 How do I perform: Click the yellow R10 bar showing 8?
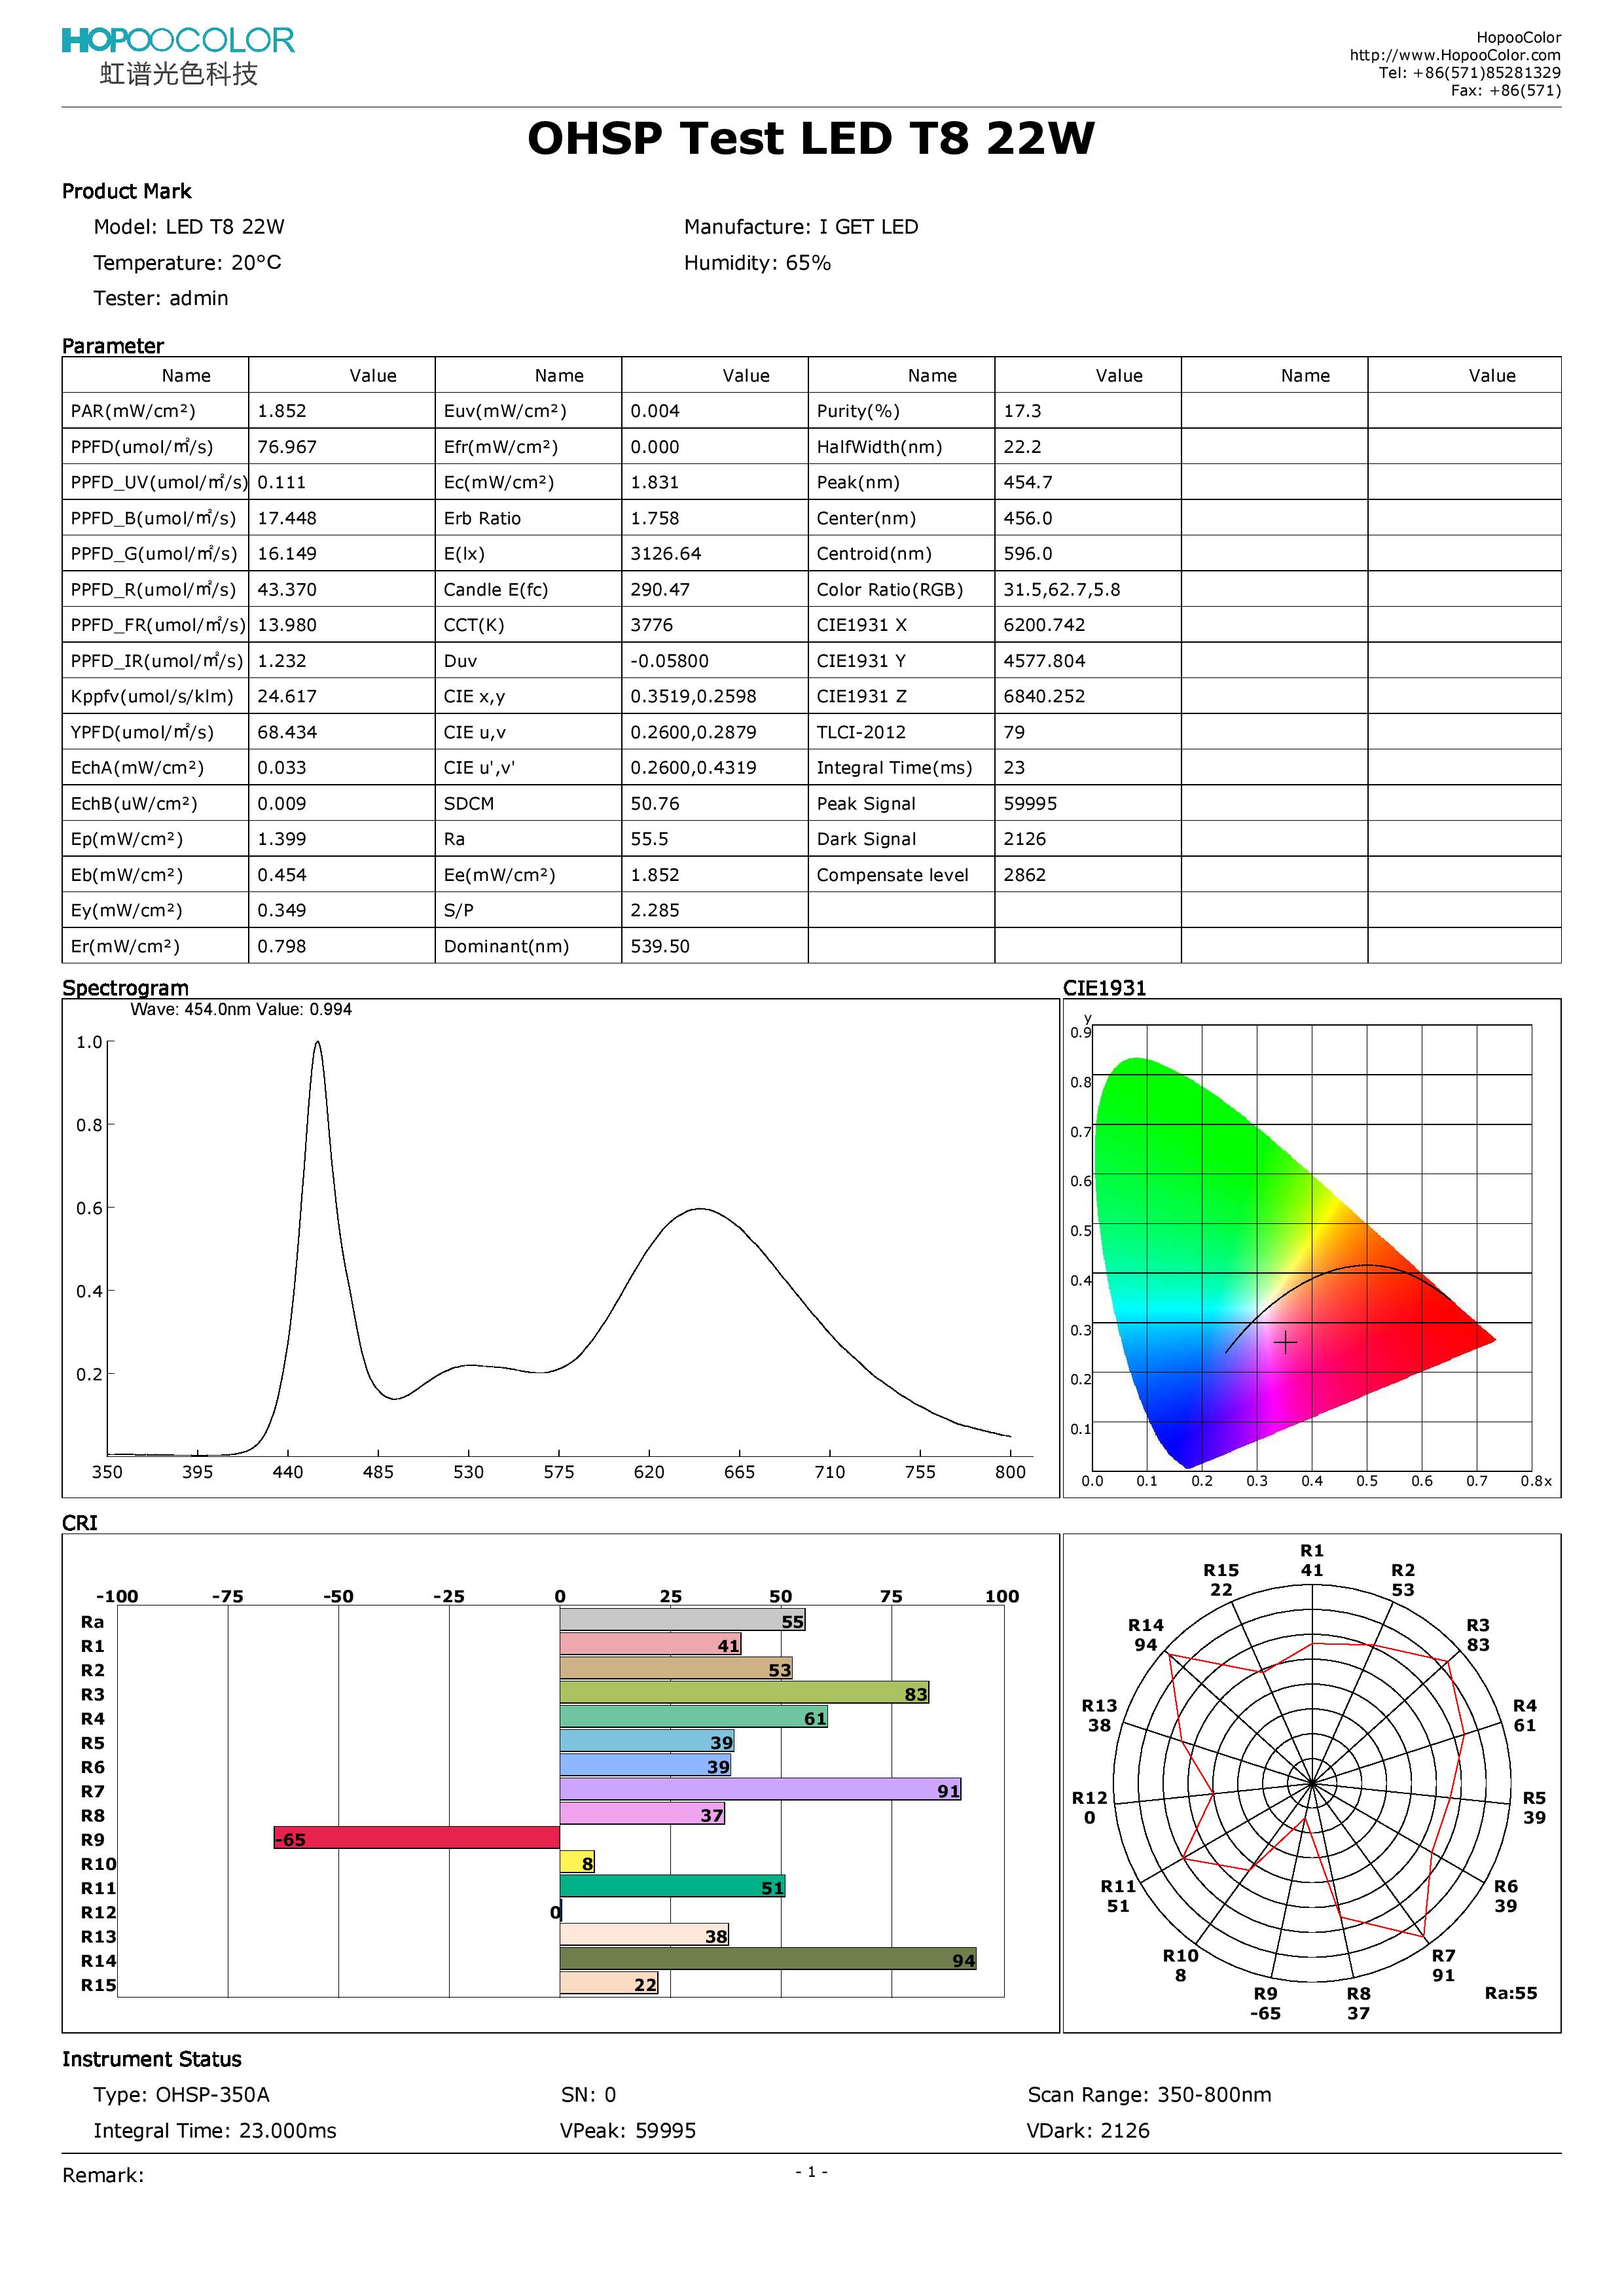577,1862
